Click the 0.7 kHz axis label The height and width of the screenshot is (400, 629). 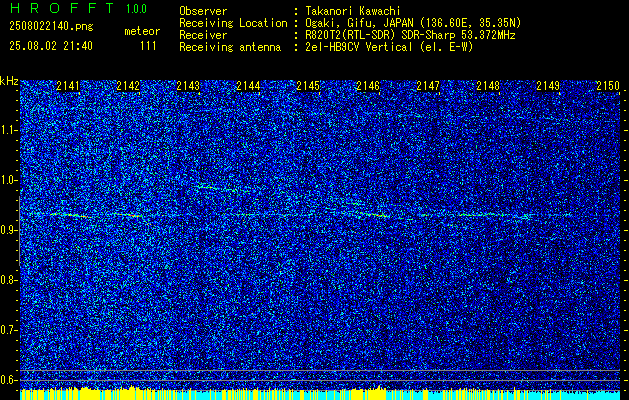pos(9,330)
